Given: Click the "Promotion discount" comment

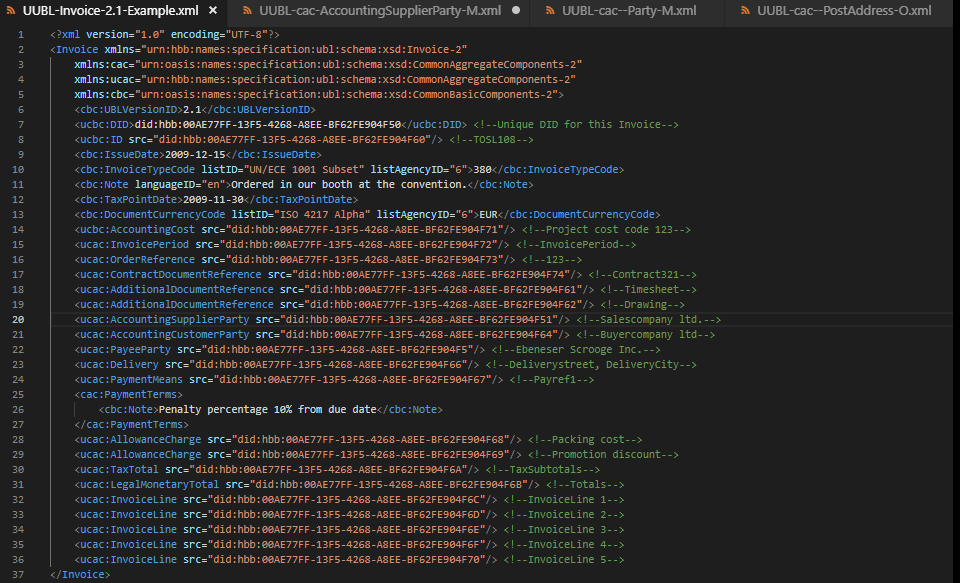Looking at the screenshot, I should click(603, 455).
